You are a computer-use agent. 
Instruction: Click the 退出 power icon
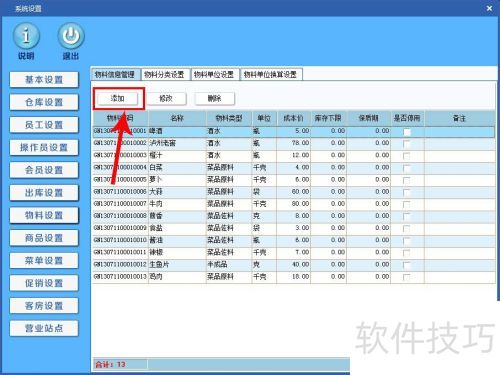(71, 36)
